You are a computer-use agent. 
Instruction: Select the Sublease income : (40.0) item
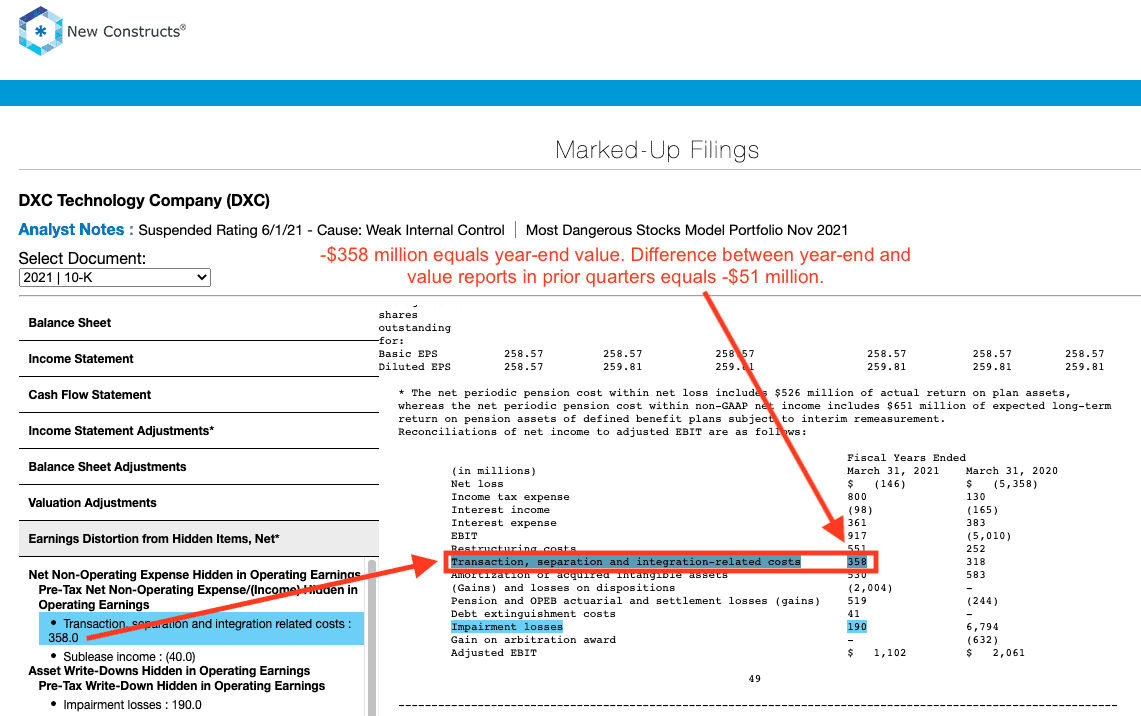pyautogui.click(x=129, y=656)
